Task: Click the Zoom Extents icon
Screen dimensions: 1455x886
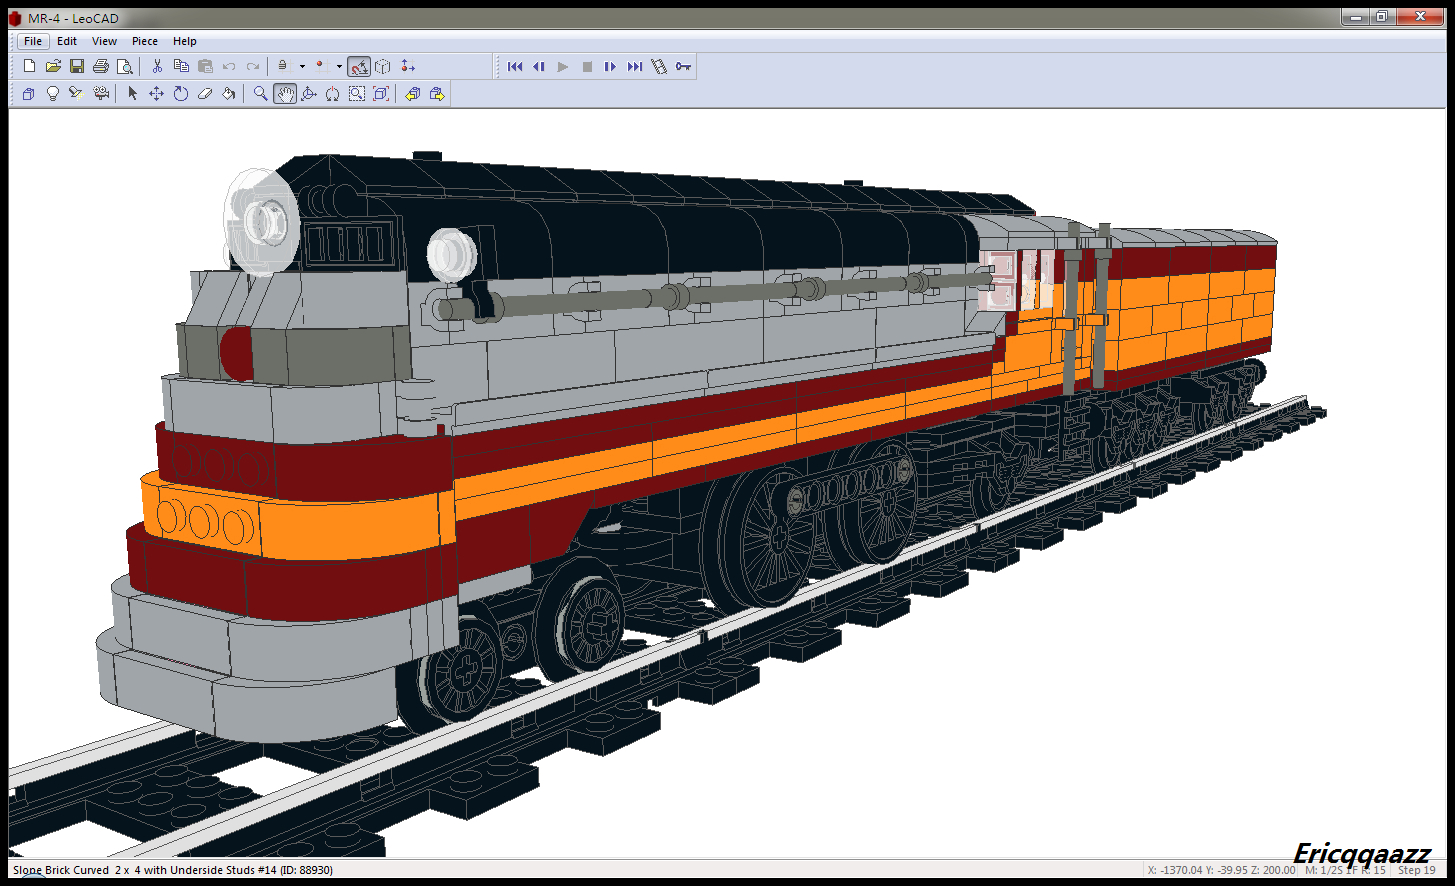Action: [381, 93]
